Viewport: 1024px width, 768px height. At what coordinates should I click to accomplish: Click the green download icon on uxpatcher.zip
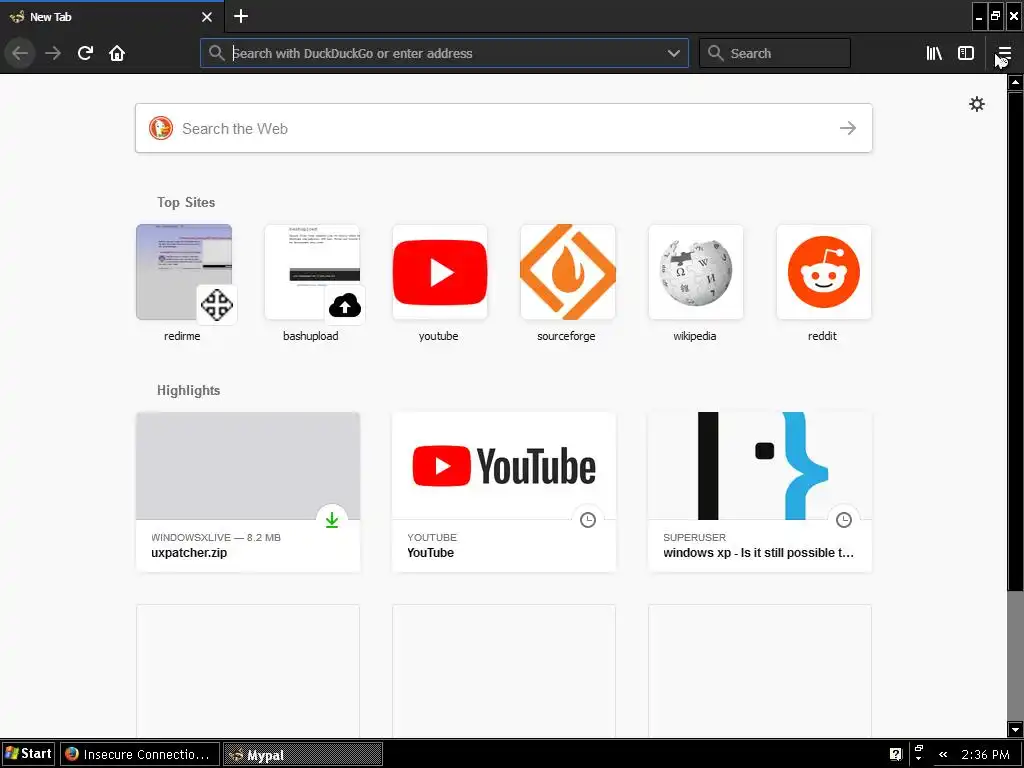pyautogui.click(x=332, y=520)
